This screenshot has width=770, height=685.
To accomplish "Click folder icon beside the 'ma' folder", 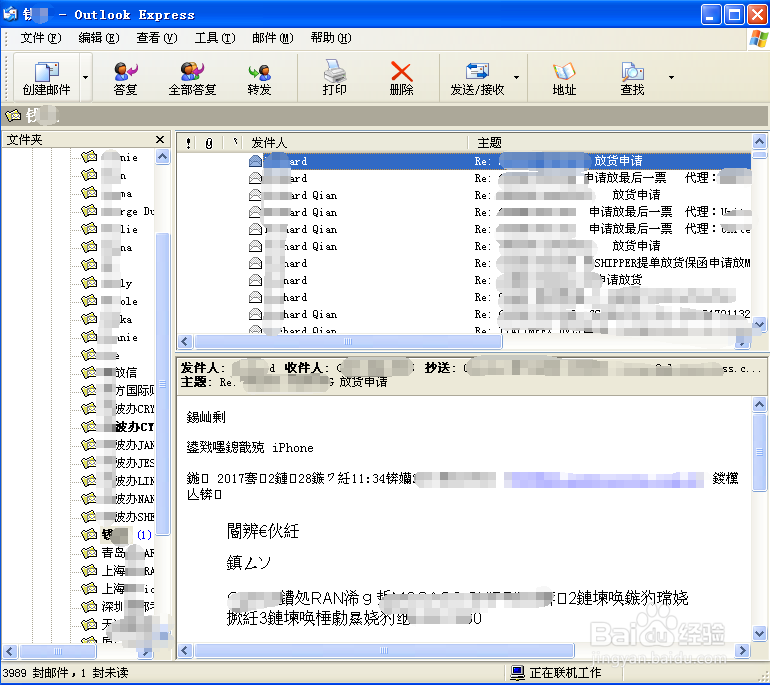I will [x=89, y=193].
